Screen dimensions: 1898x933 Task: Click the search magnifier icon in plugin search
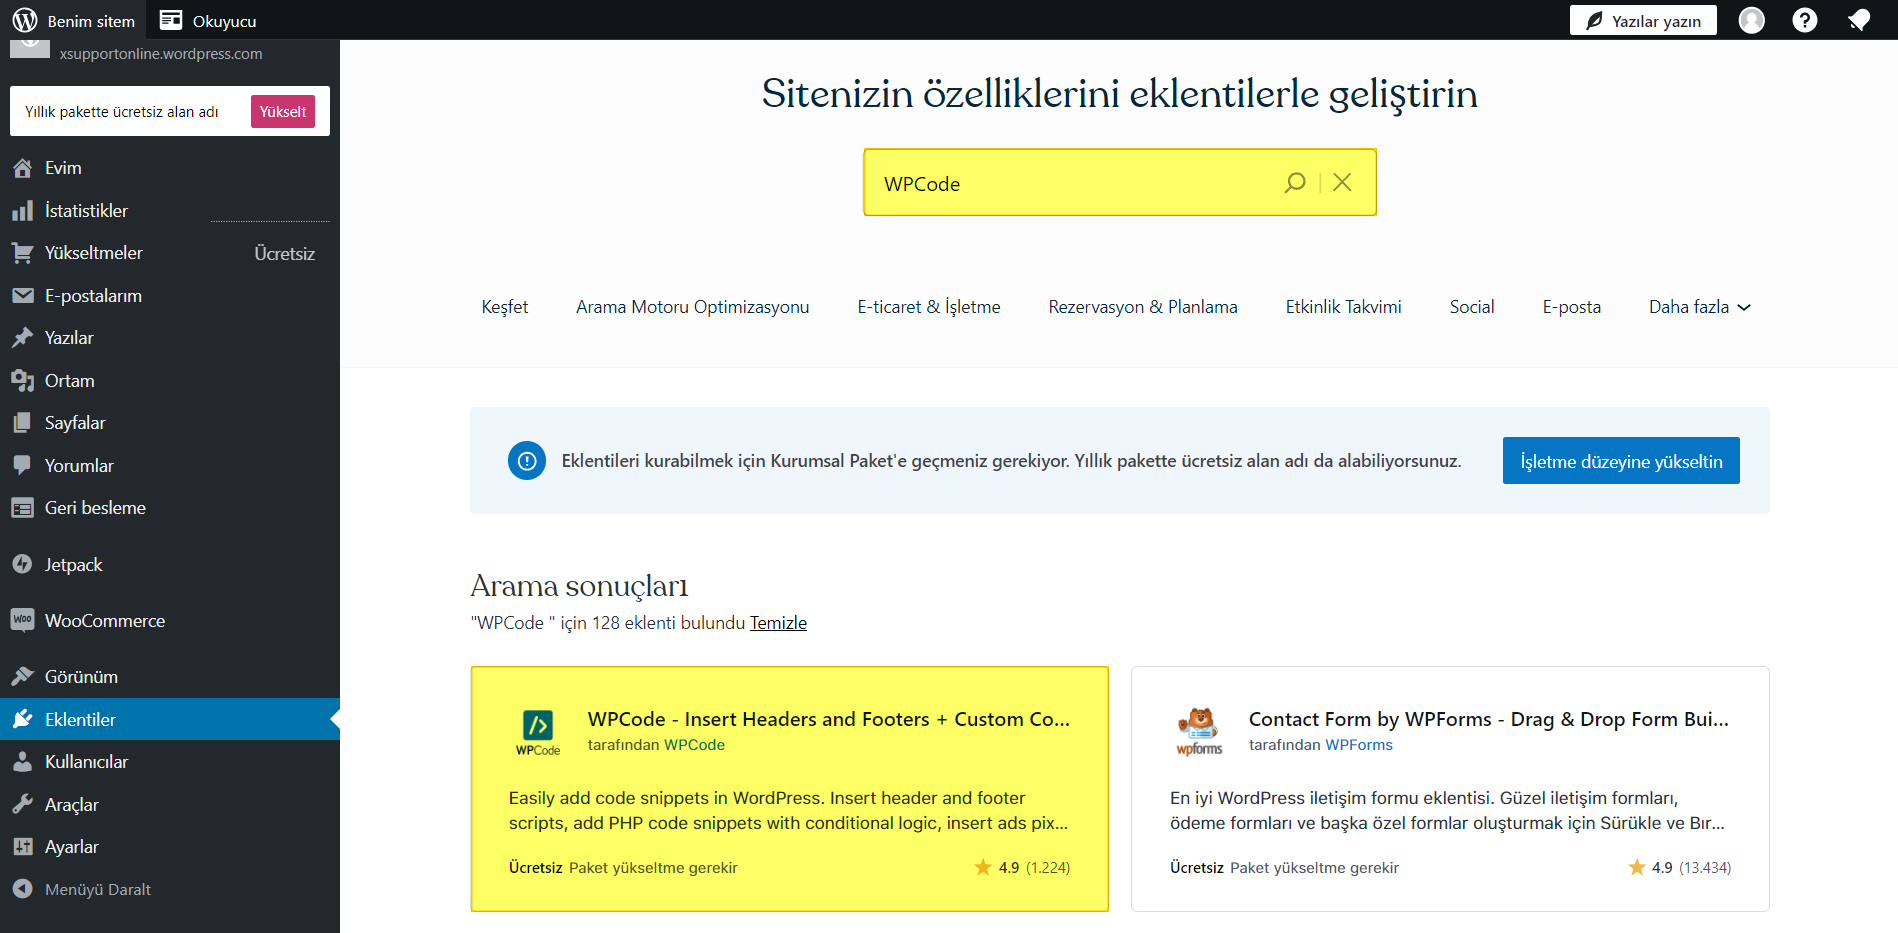(x=1294, y=182)
